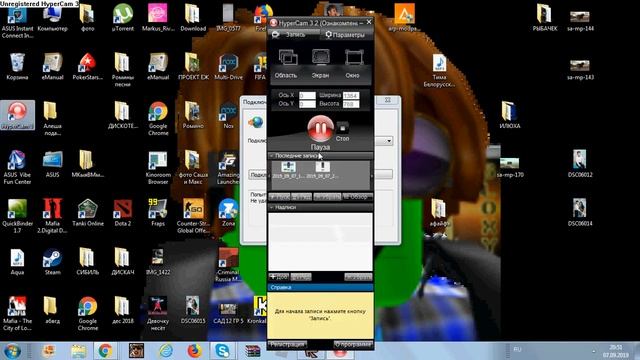Open the taskbar clock and date
This screenshot has width=640, height=360.
coord(616,351)
